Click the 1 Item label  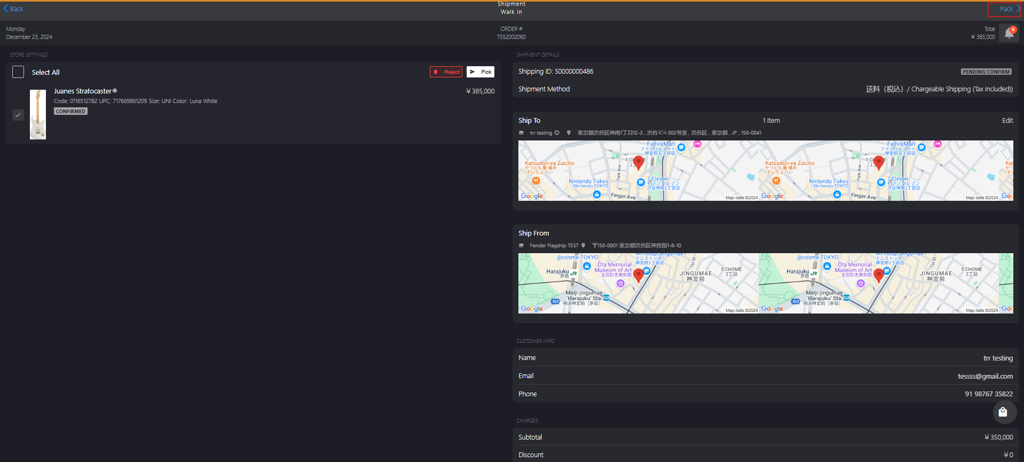tap(771, 120)
